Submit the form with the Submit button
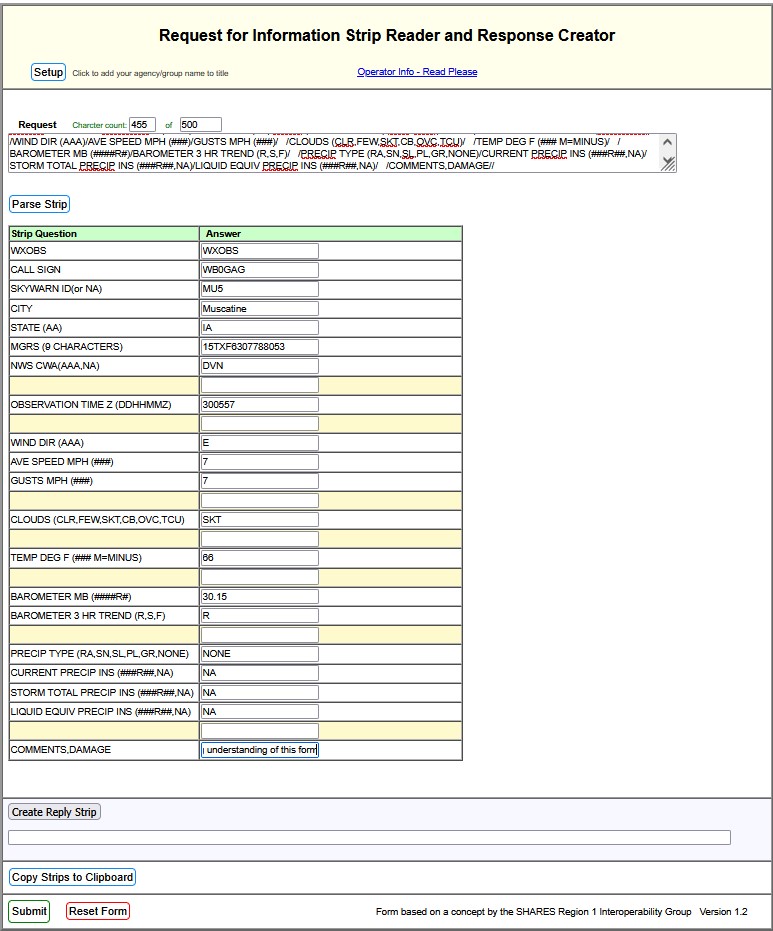The image size is (773, 931). [29, 911]
